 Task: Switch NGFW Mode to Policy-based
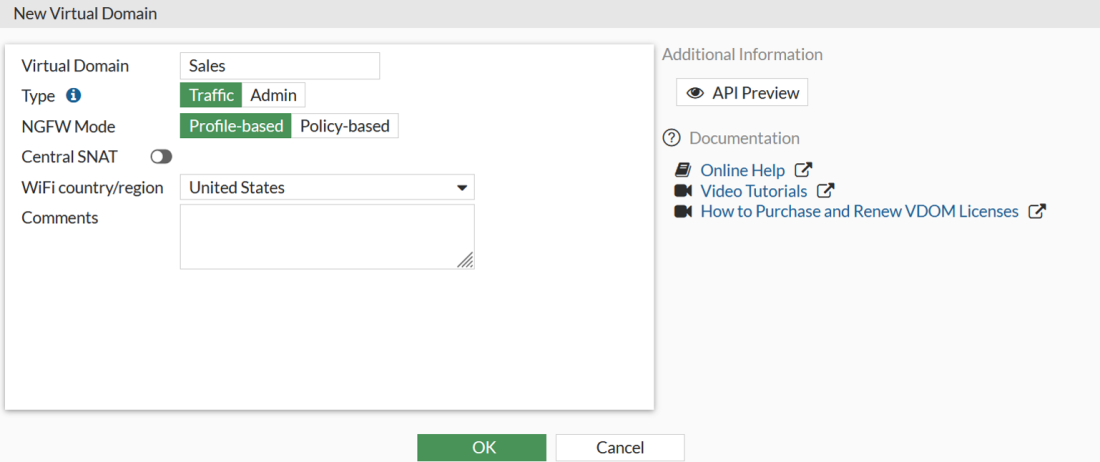tap(345, 126)
